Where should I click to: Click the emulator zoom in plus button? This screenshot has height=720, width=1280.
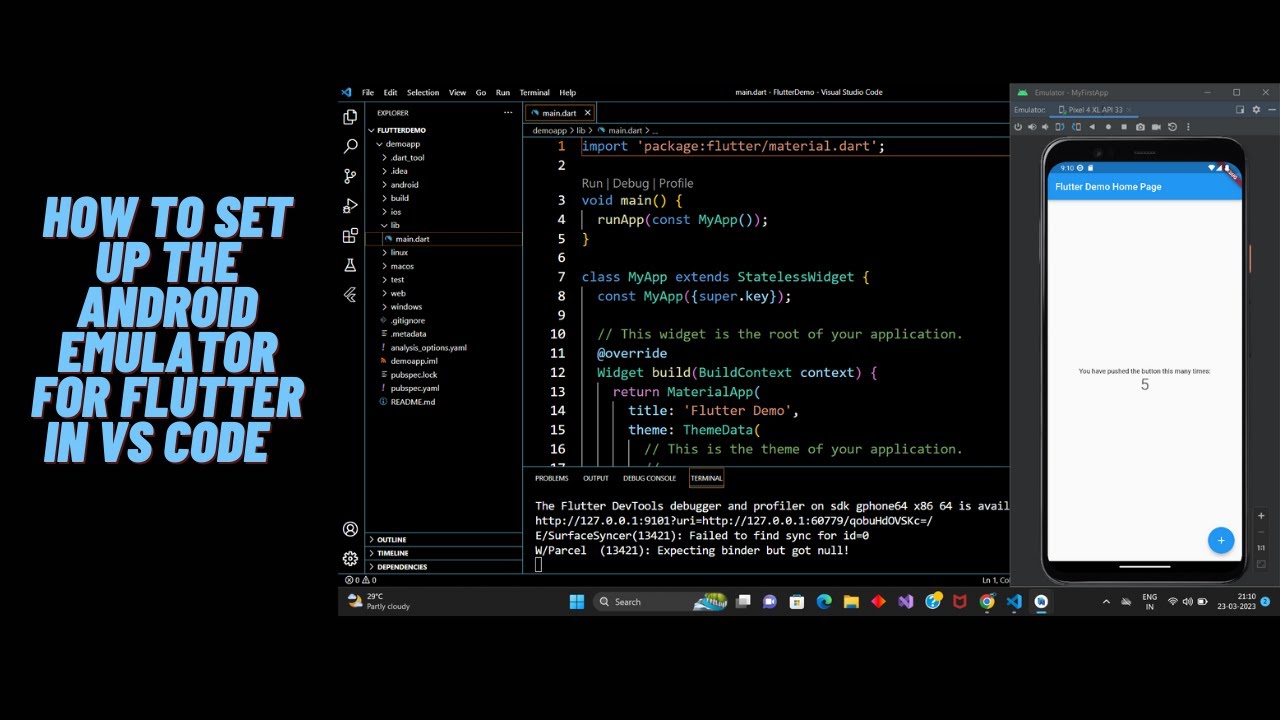(1261, 516)
